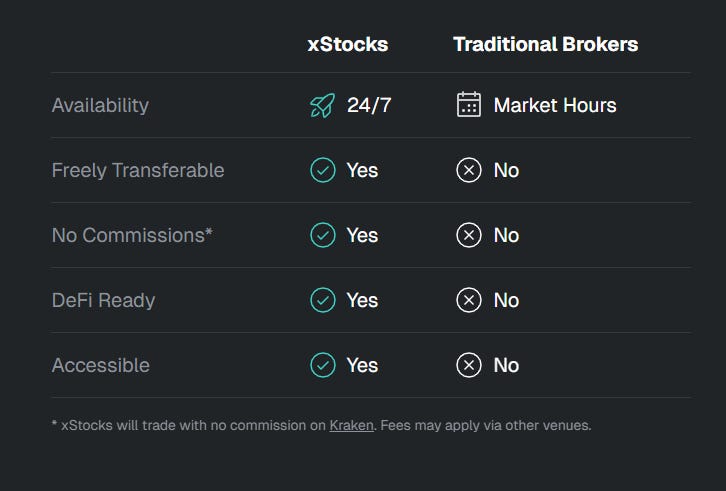The width and height of the screenshot is (726, 491).
Task: Click the rocket icon beside 24/7
Action: tap(323, 105)
